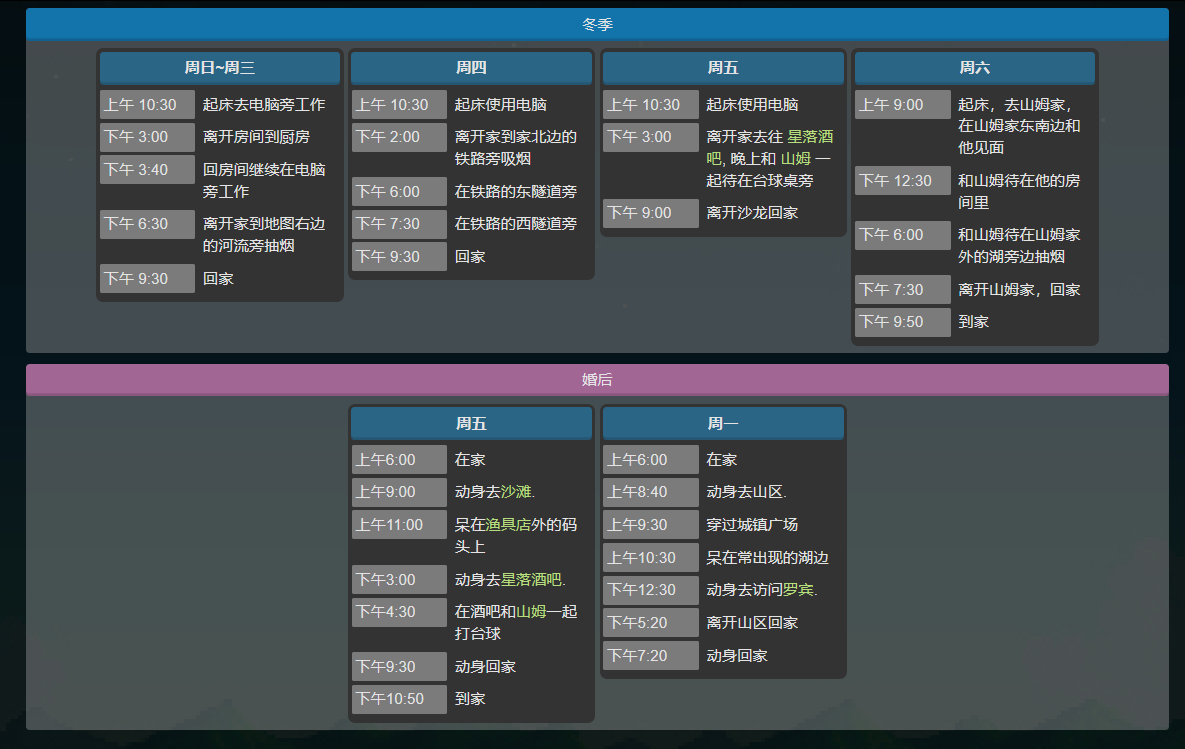Select the 周四 winter schedule header
This screenshot has width=1185, height=749.
click(472, 68)
